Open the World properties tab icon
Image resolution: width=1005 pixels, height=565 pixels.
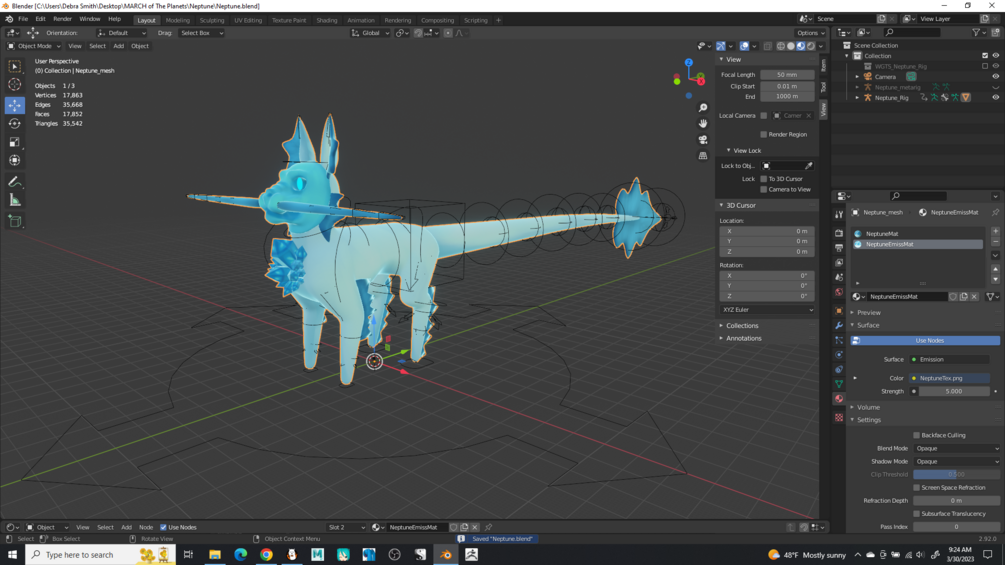tap(839, 292)
